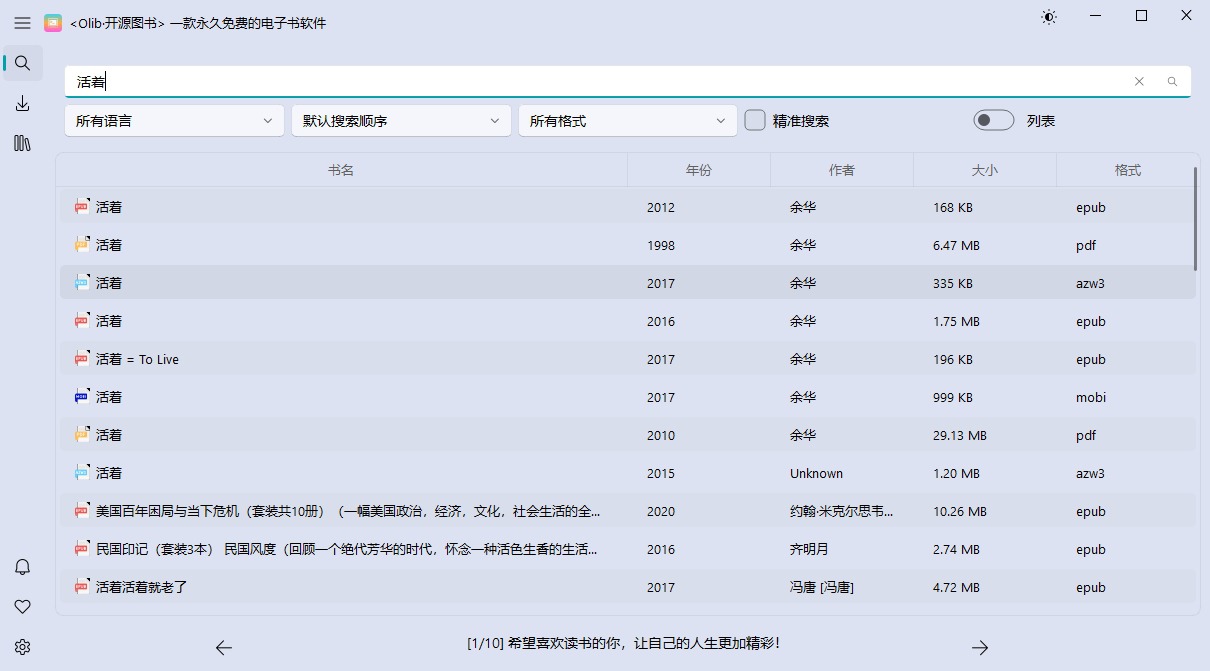Open the 所有语言 language dropdown
The height and width of the screenshot is (671, 1210).
(x=174, y=119)
